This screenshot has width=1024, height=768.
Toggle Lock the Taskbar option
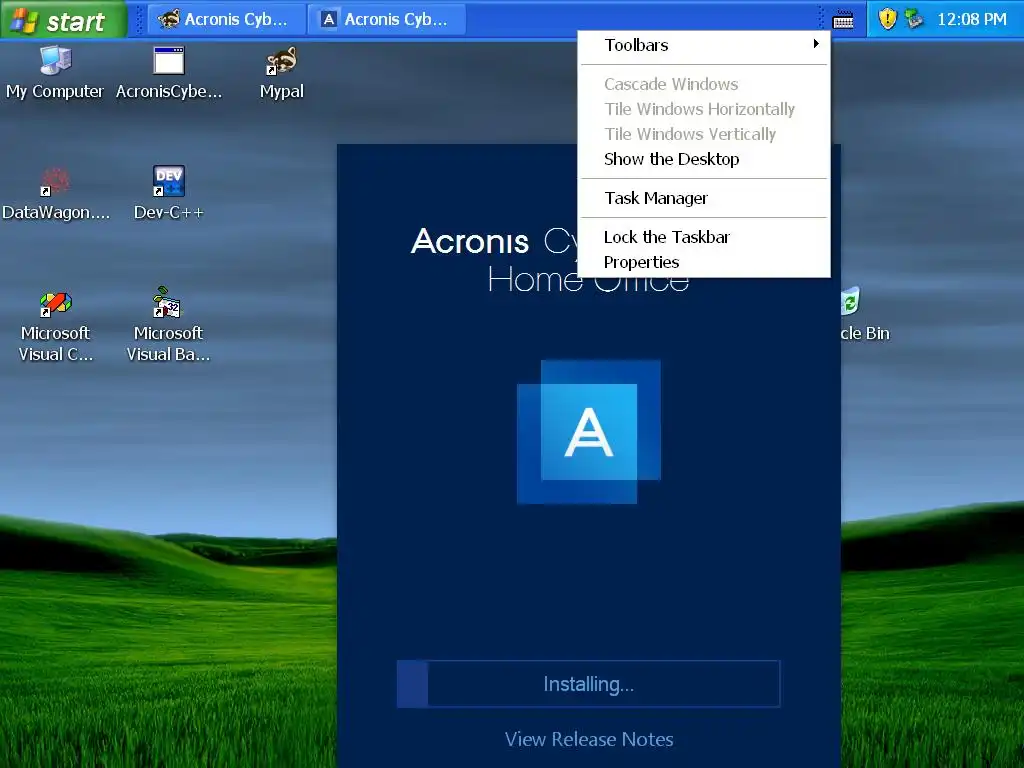coord(704,237)
